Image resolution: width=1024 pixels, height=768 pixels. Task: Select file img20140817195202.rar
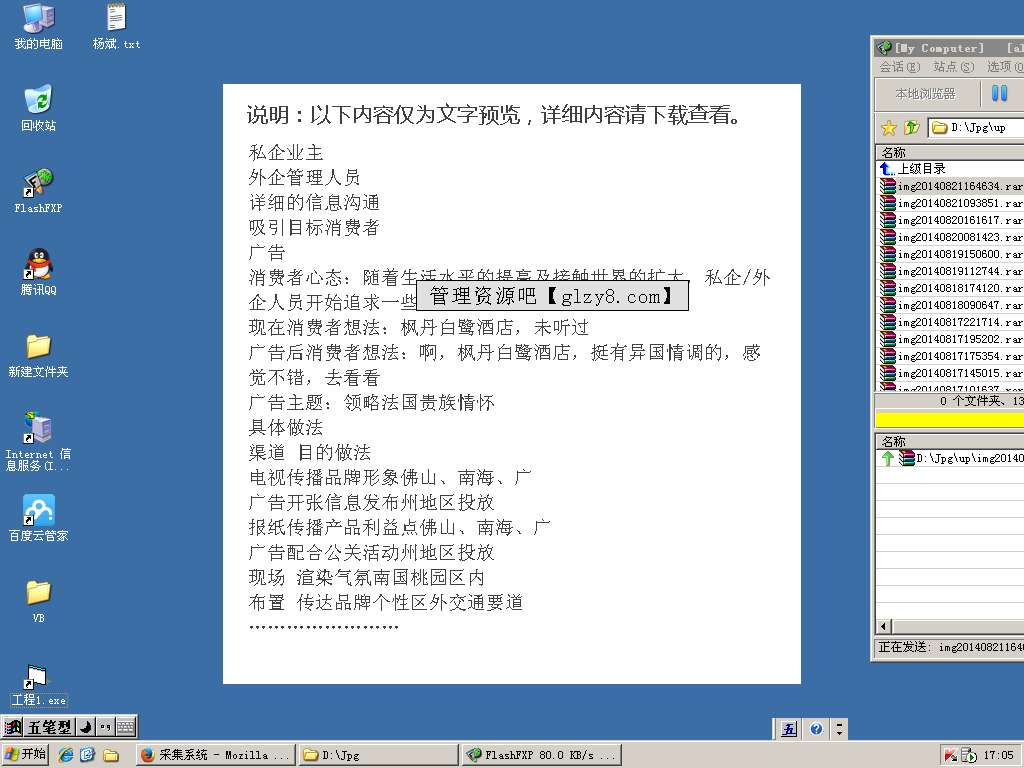pyautogui.click(x=950, y=339)
